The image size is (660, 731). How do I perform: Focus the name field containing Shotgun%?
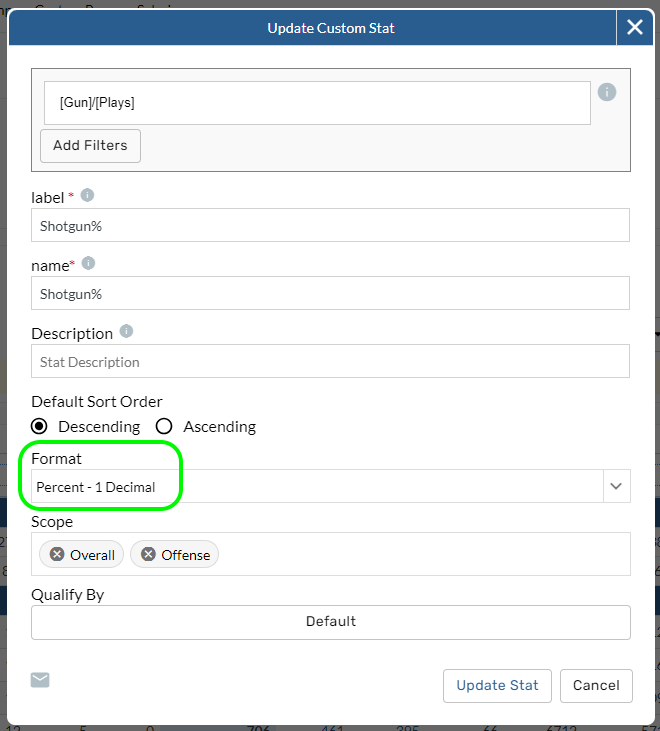pyautogui.click(x=330, y=294)
